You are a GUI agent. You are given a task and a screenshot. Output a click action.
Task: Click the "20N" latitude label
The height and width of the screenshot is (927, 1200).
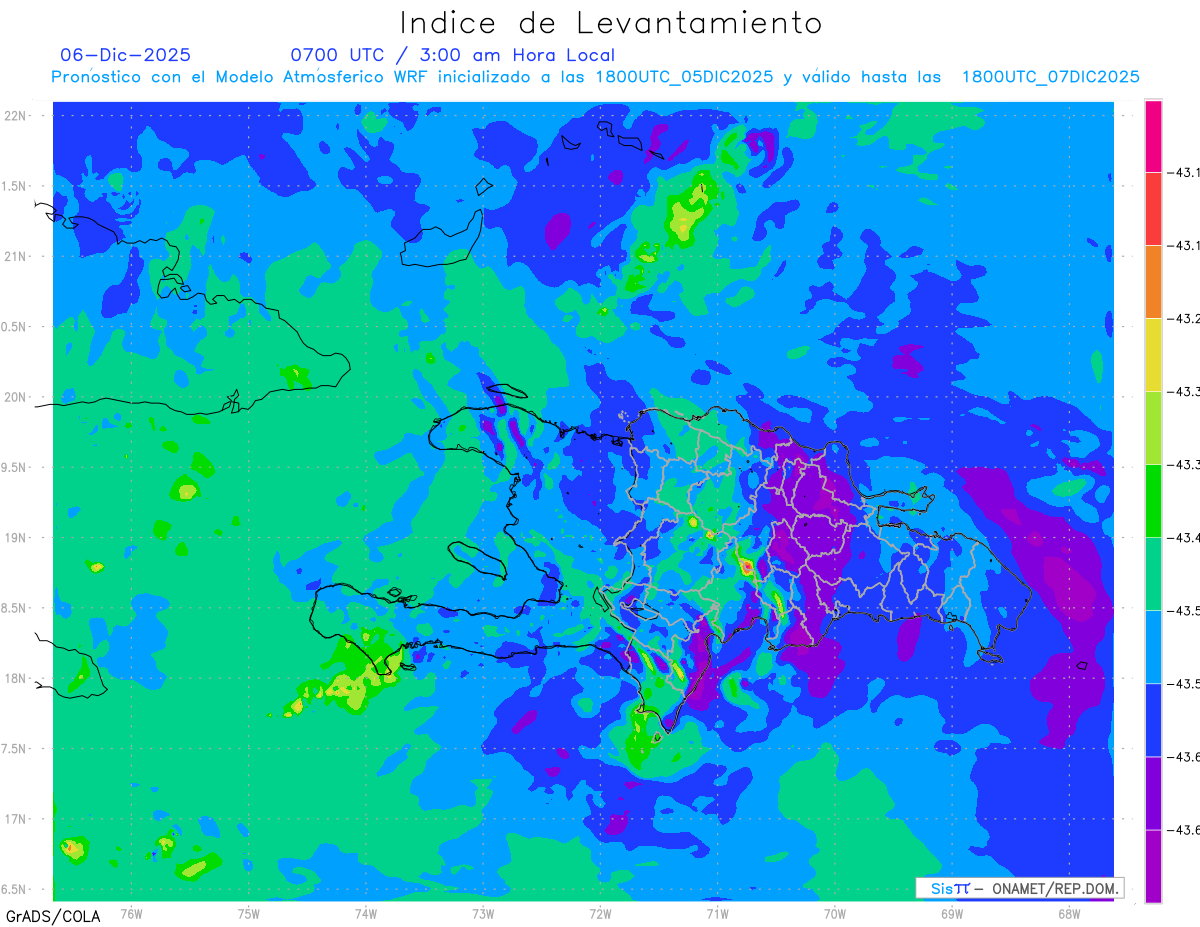tap(17, 397)
